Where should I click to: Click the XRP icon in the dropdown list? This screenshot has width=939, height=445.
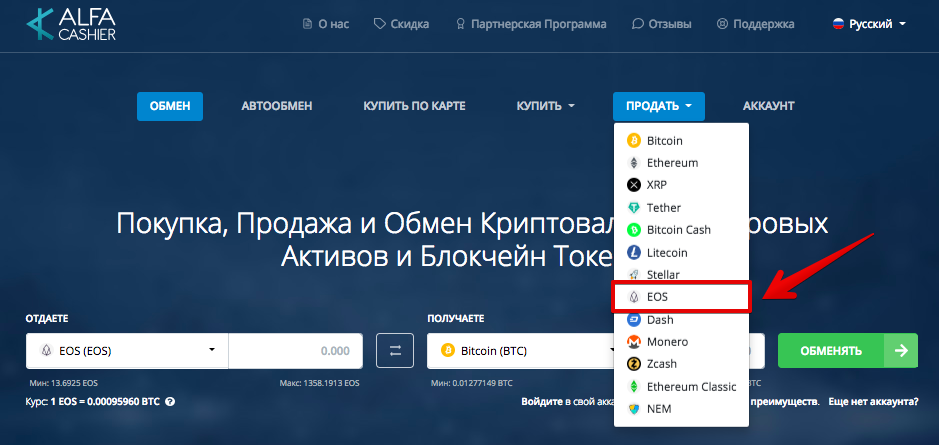tap(634, 185)
